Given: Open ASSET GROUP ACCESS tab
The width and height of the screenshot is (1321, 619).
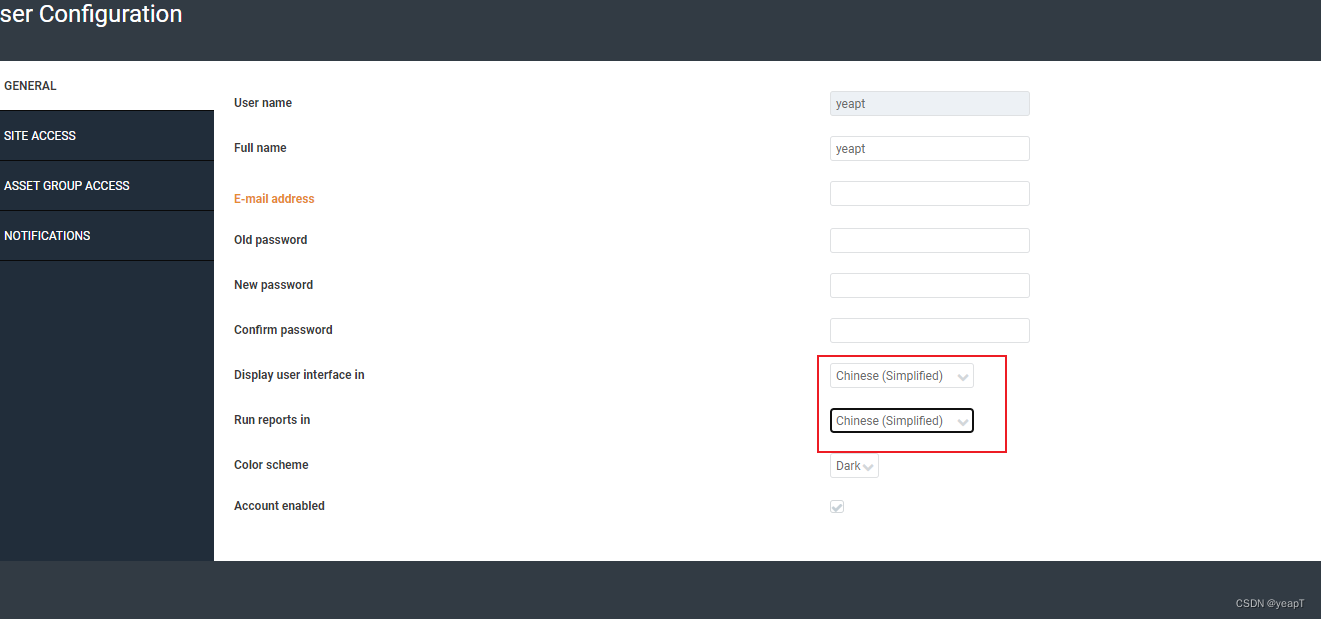Looking at the screenshot, I should click(107, 186).
